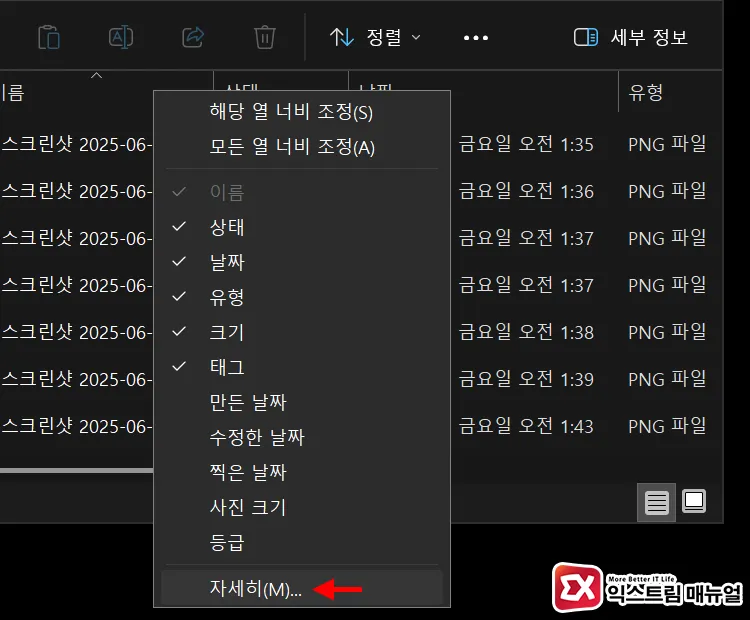750x620 pixels.
Task: Click the greyed 이름 menu entry
Action: (302, 192)
